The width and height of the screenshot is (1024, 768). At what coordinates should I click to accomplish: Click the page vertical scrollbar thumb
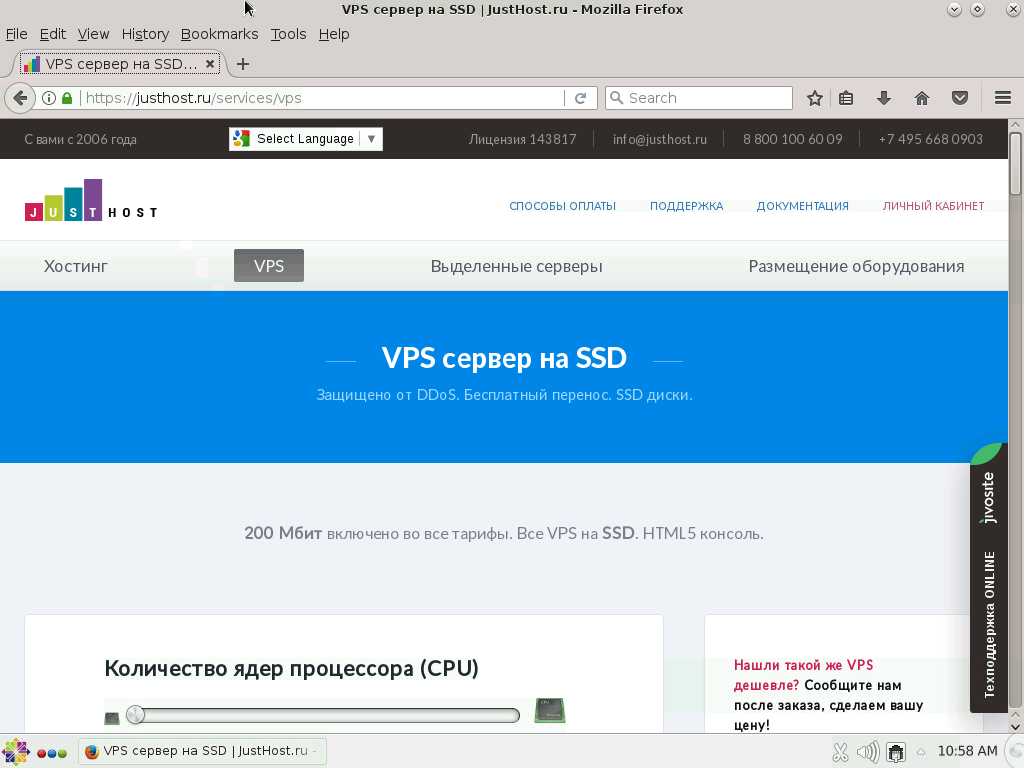pos(1015,163)
